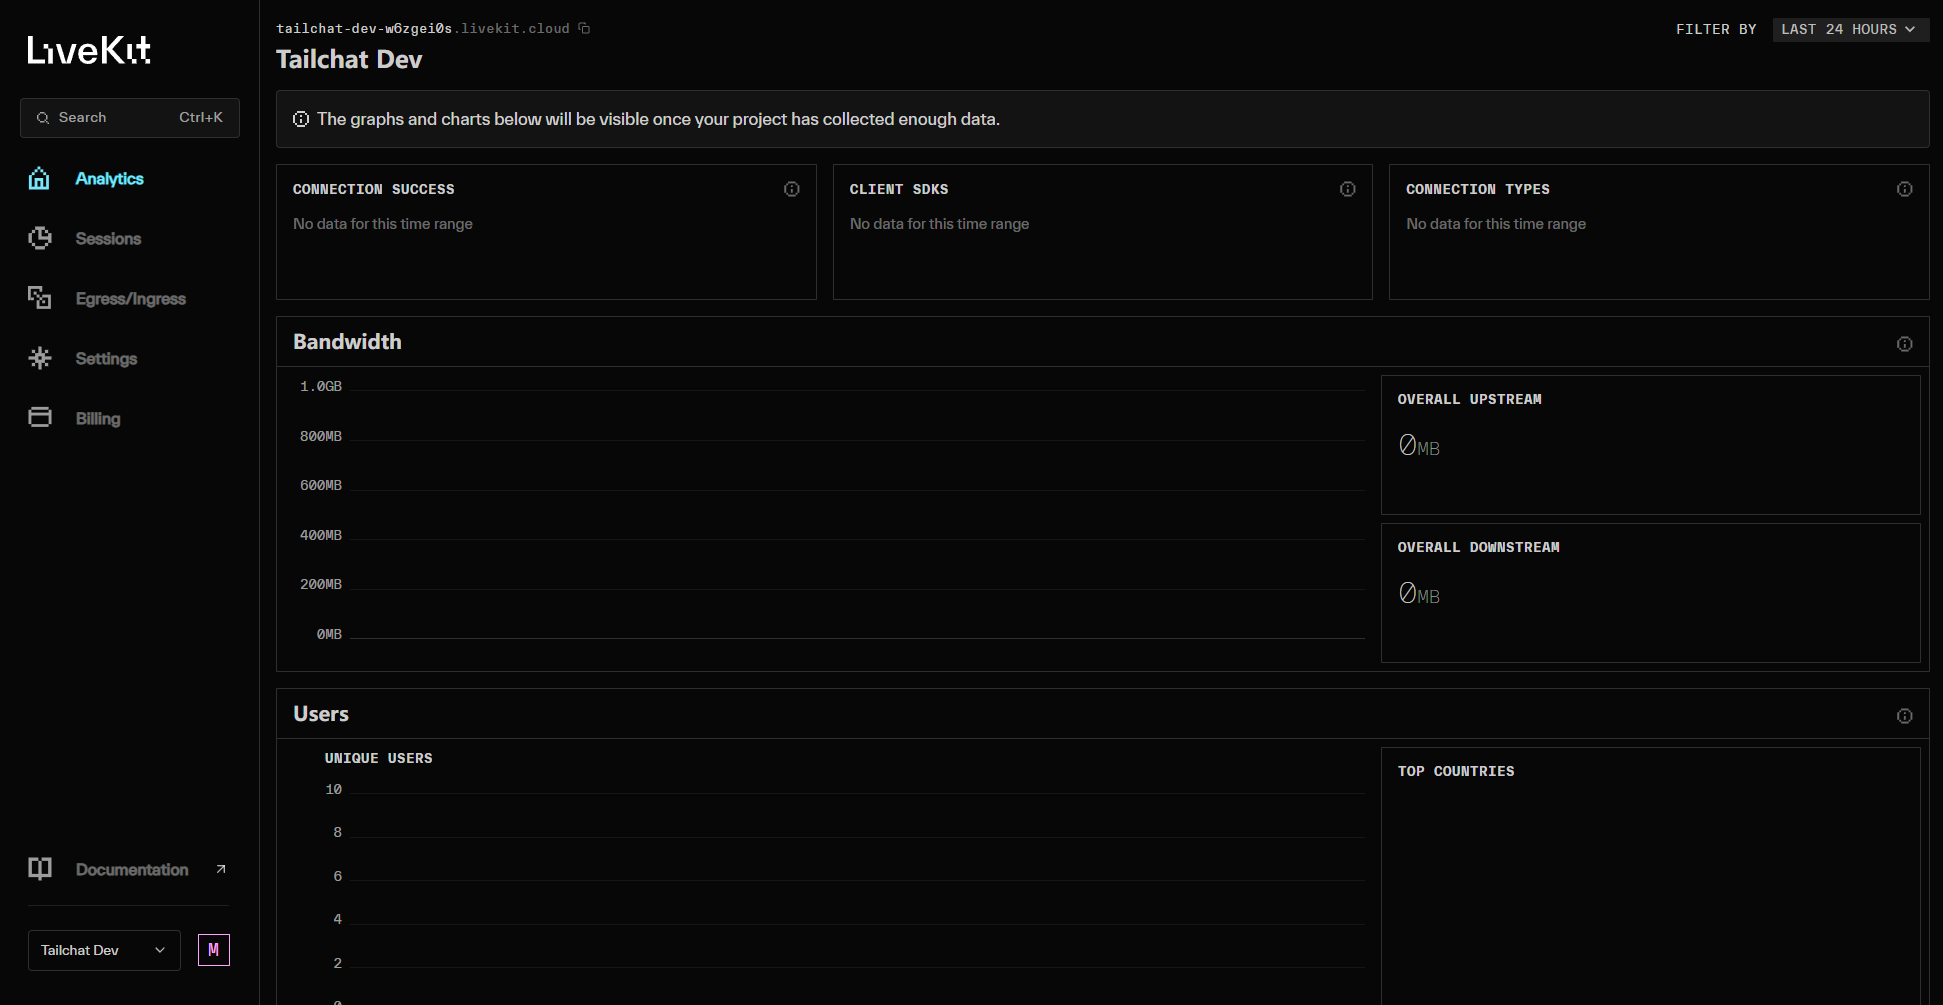1943x1005 pixels.
Task: Open the Documentation link
Action: (x=132, y=870)
